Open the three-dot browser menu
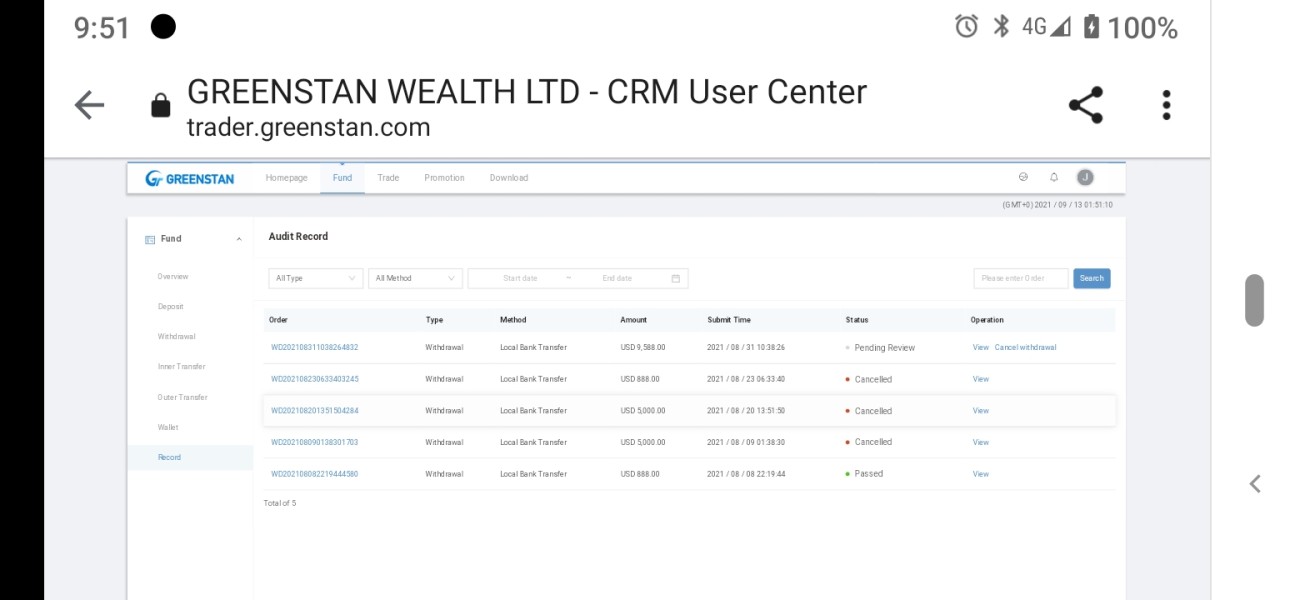Viewport: 1300px width, 600px height. pos(1166,105)
